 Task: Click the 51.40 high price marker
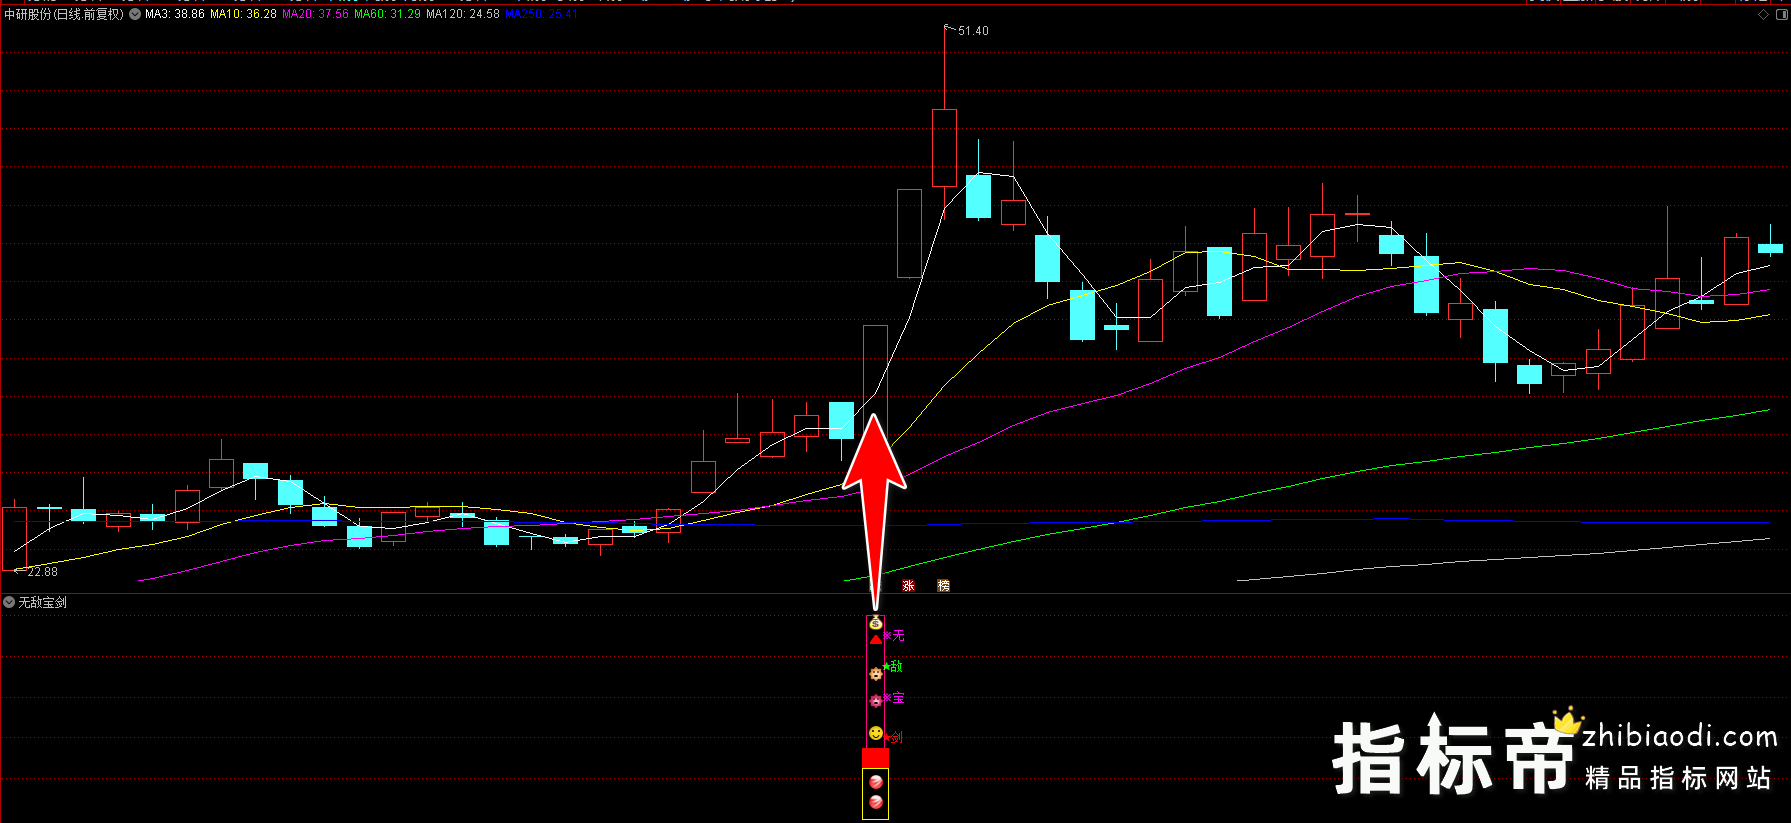pyautogui.click(x=972, y=31)
